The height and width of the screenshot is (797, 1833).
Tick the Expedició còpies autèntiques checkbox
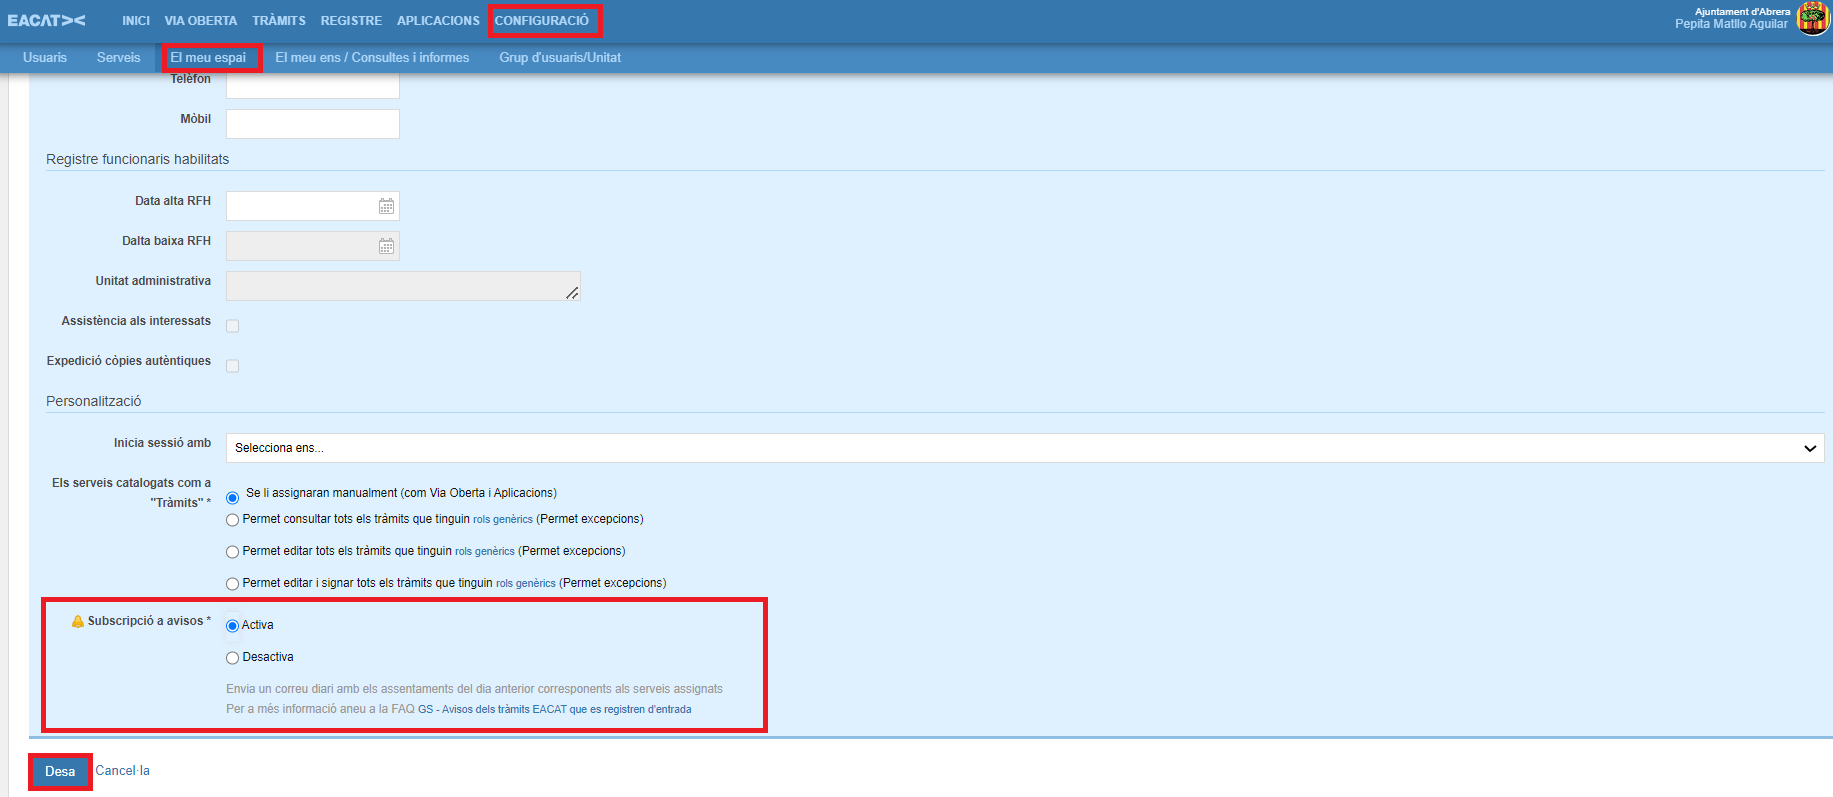click(x=233, y=366)
